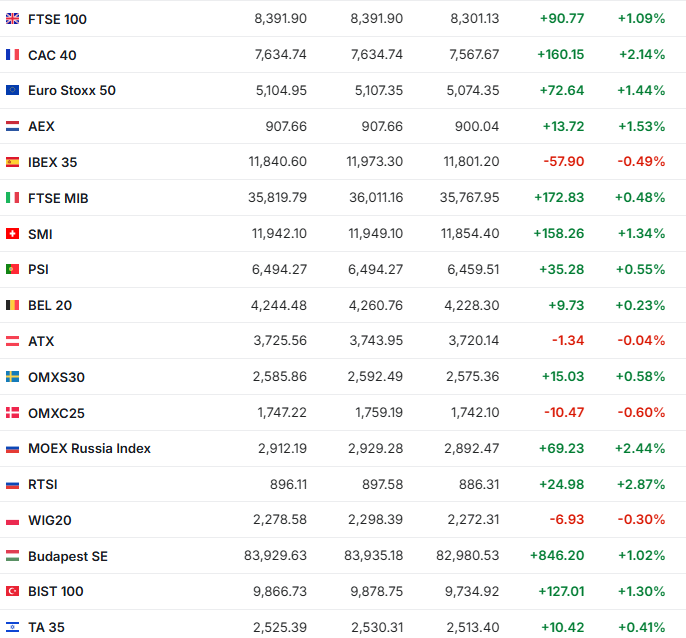
Task: Click the Turkish flag icon beside BIST 100
Action: 12,592
